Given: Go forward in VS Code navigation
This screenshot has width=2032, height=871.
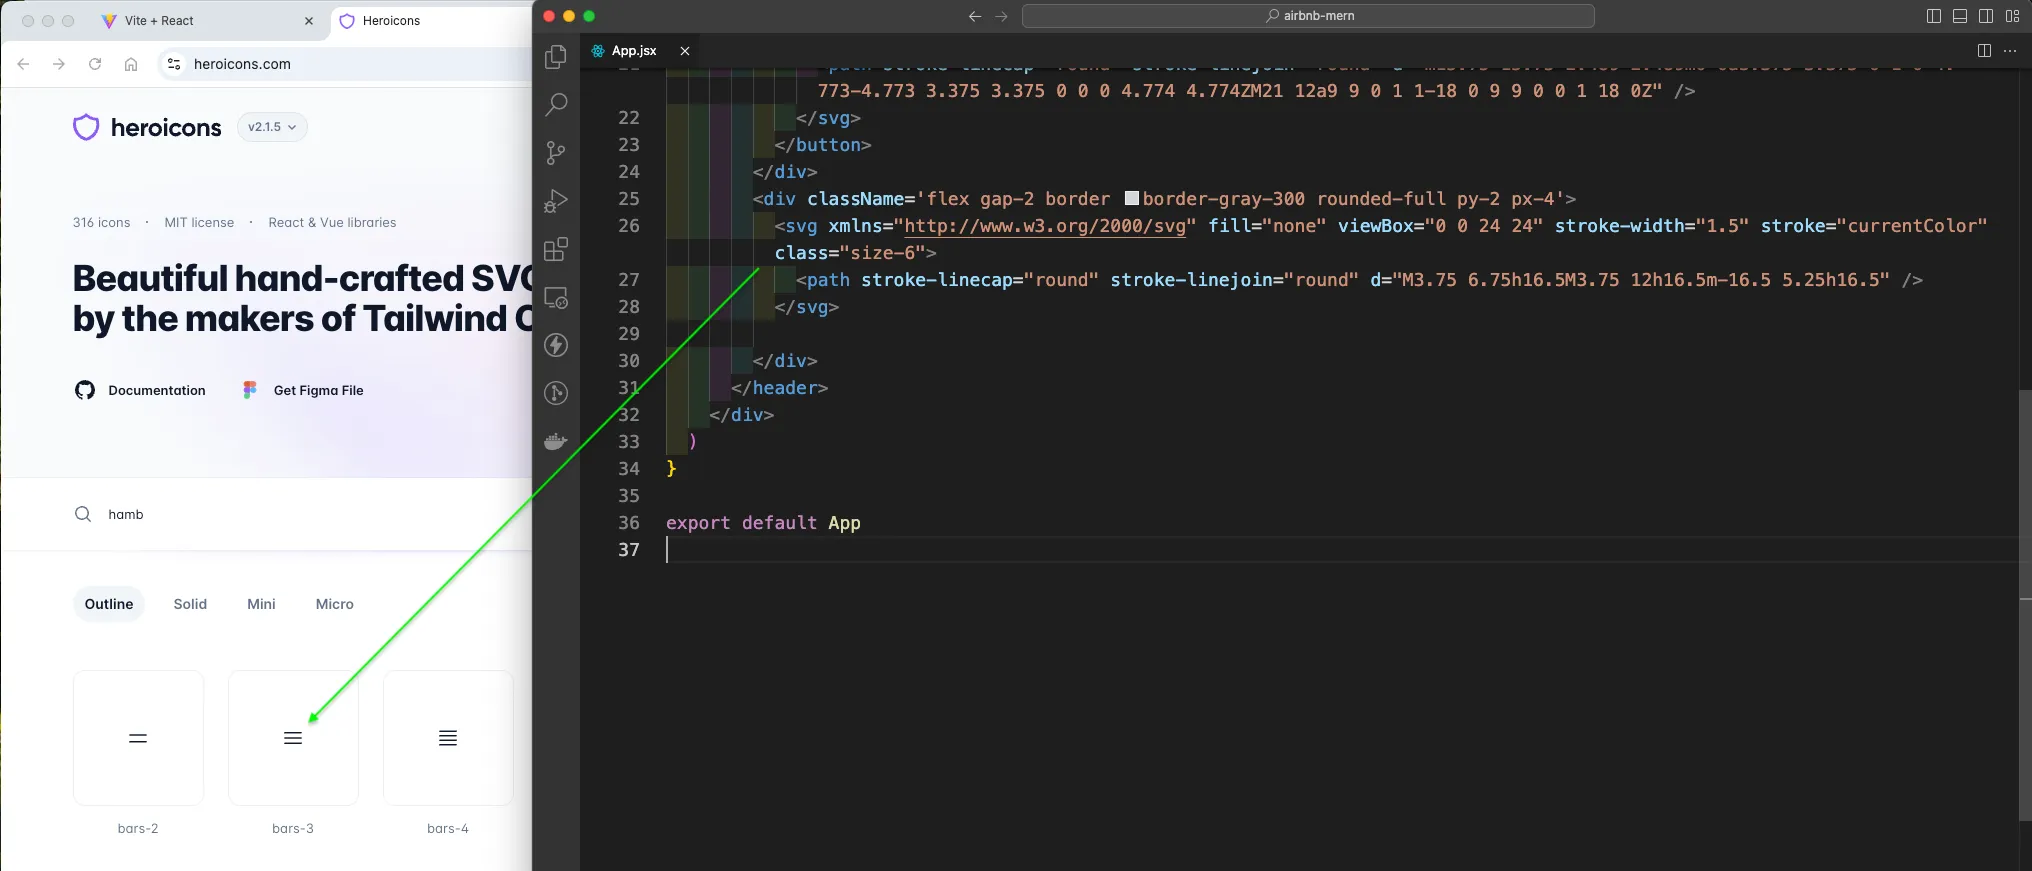Looking at the screenshot, I should coord(1001,16).
